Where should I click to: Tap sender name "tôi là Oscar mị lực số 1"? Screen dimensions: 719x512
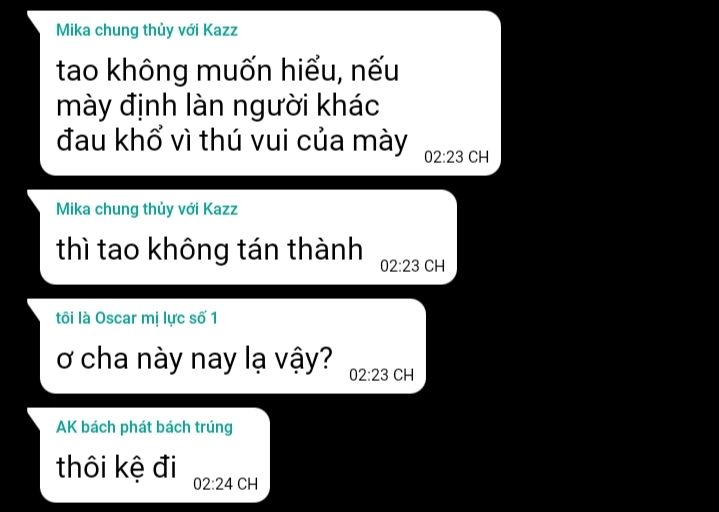[x=136, y=318]
